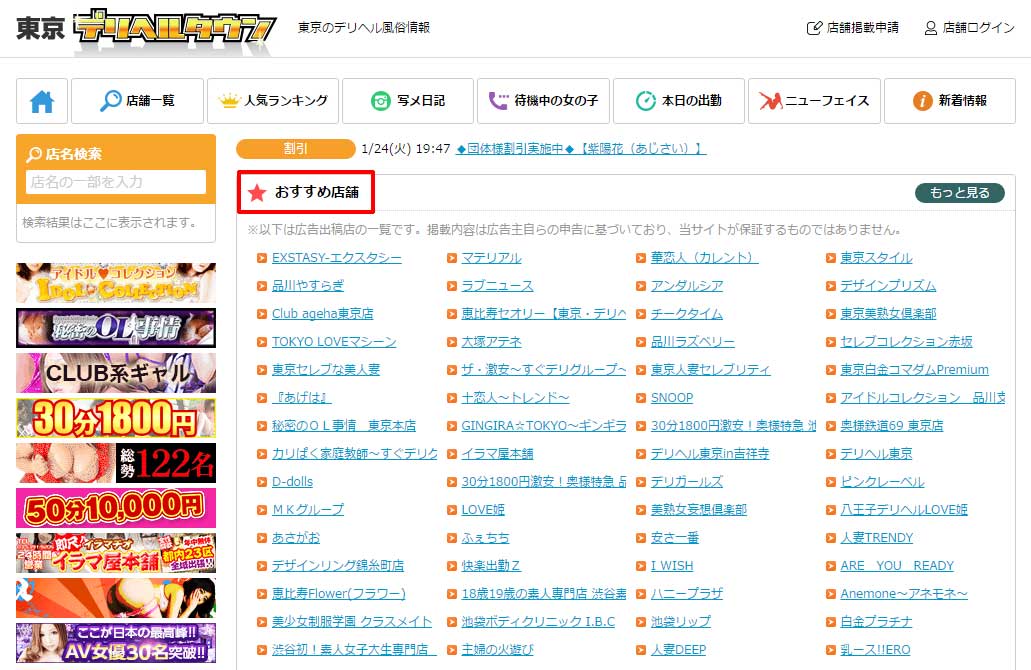This screenshot has height=670, width=1031.
Task: Open 店舗一覧 shop list tab
Action: tap(137, 101)
